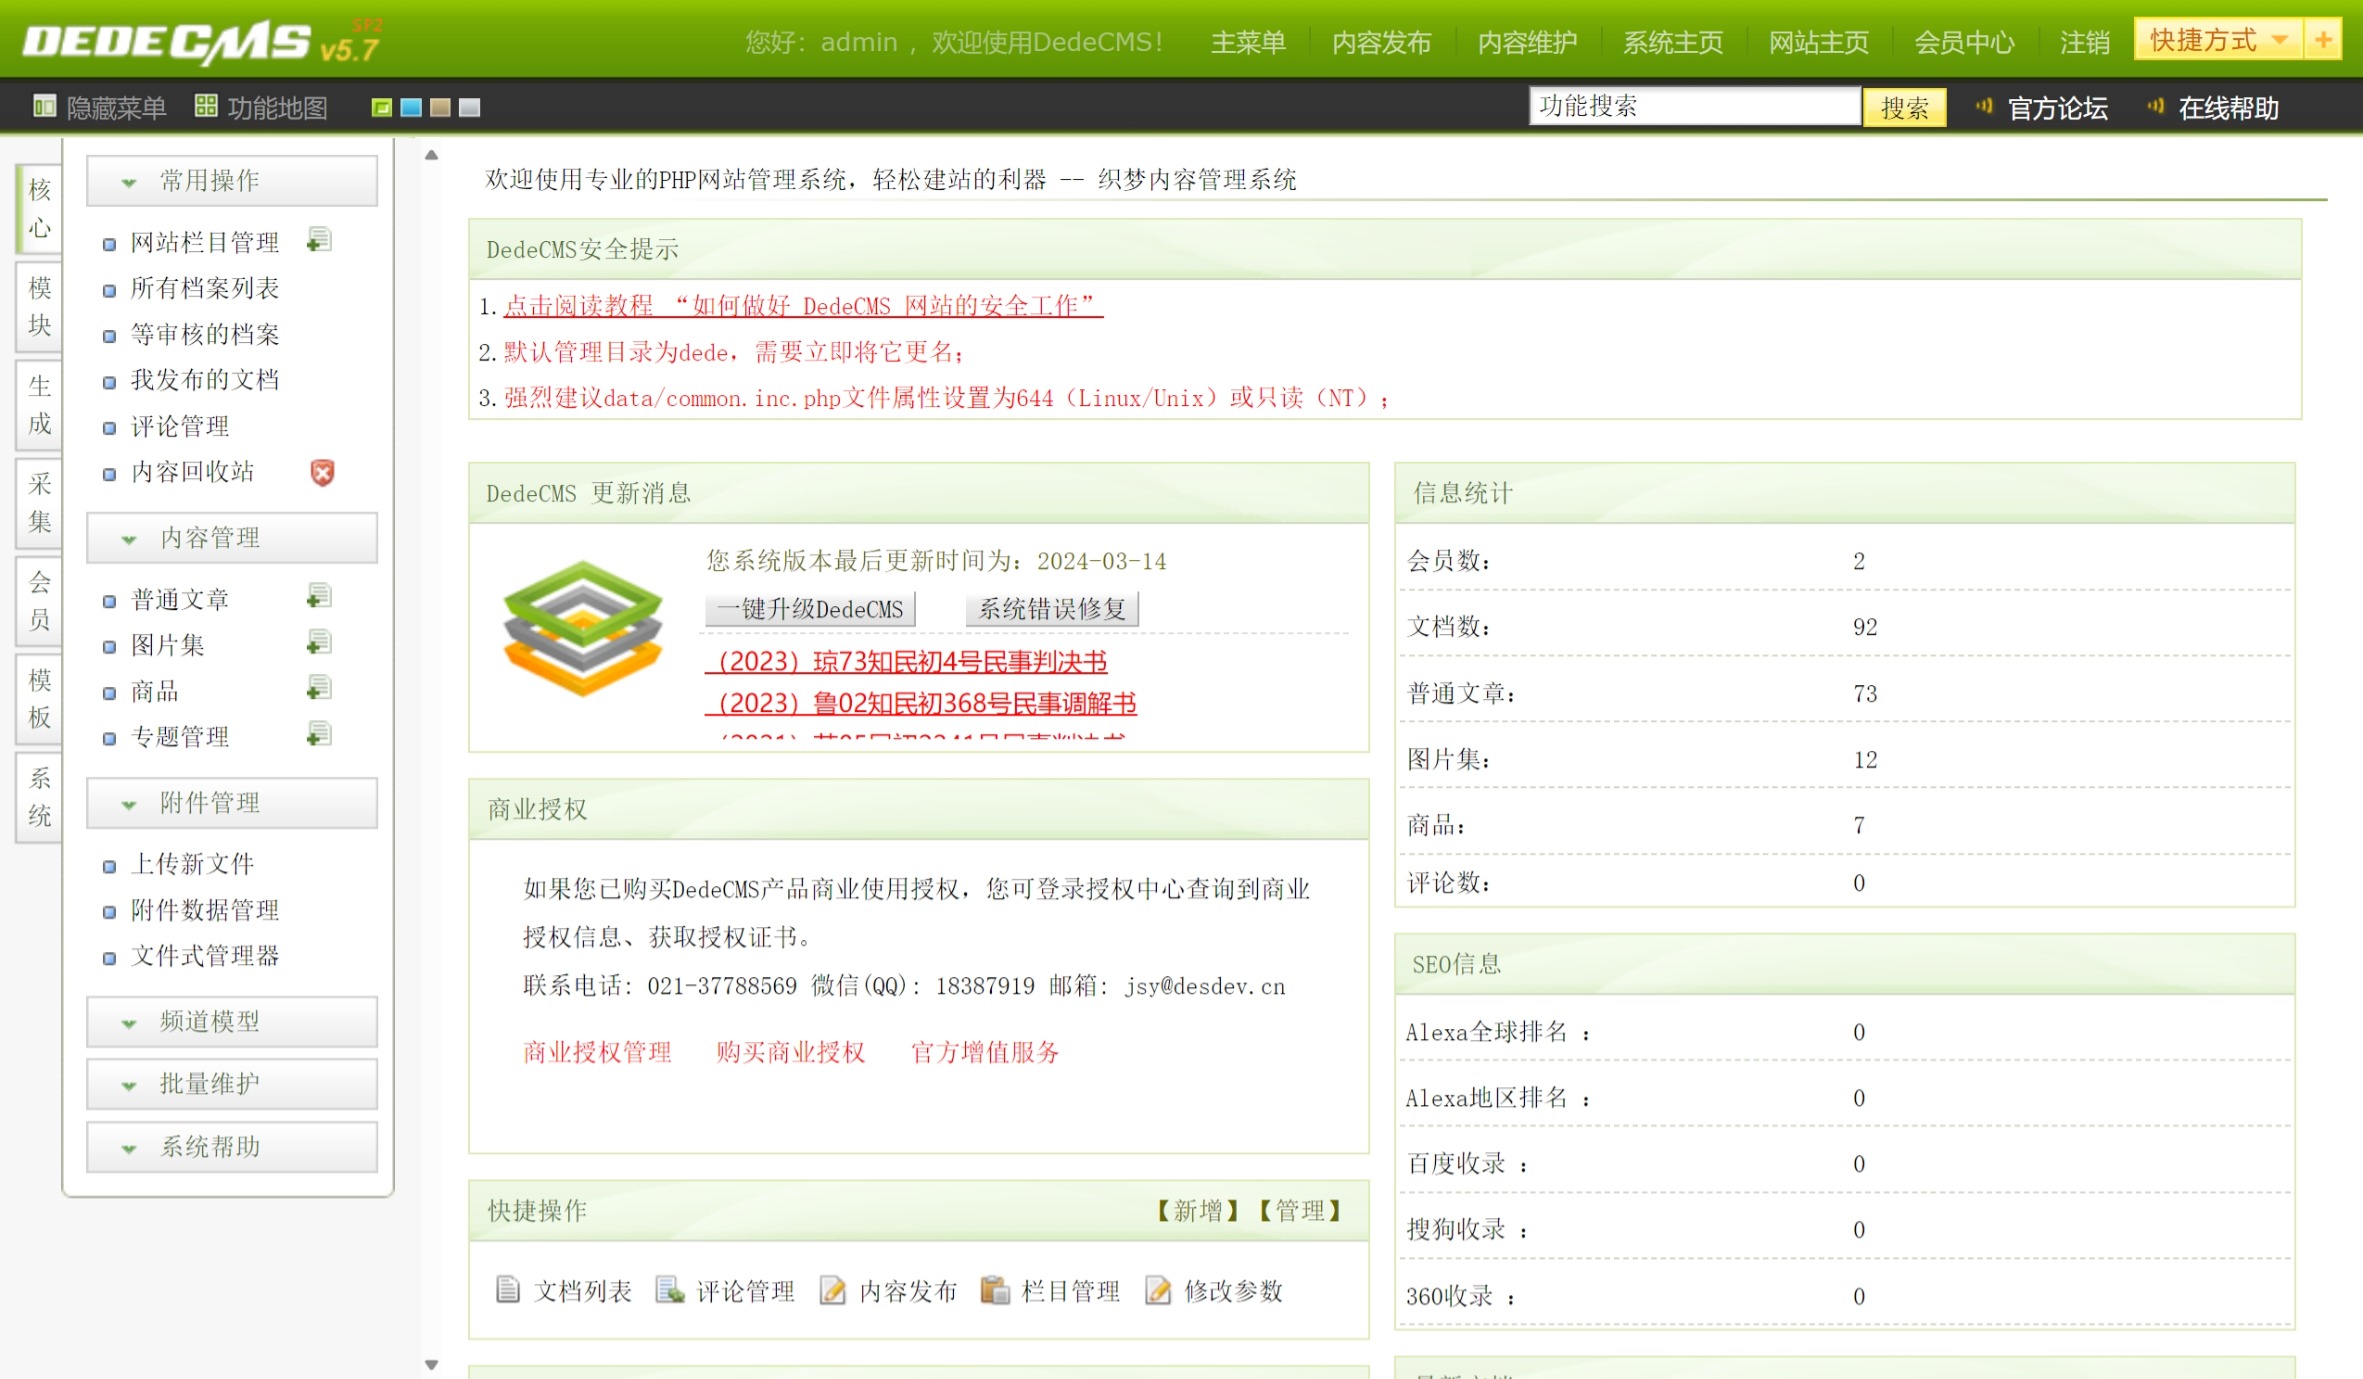Switch to the 会员 side tab
This screenshot has height=1379, width=2363.
click(x=40, y=600)
